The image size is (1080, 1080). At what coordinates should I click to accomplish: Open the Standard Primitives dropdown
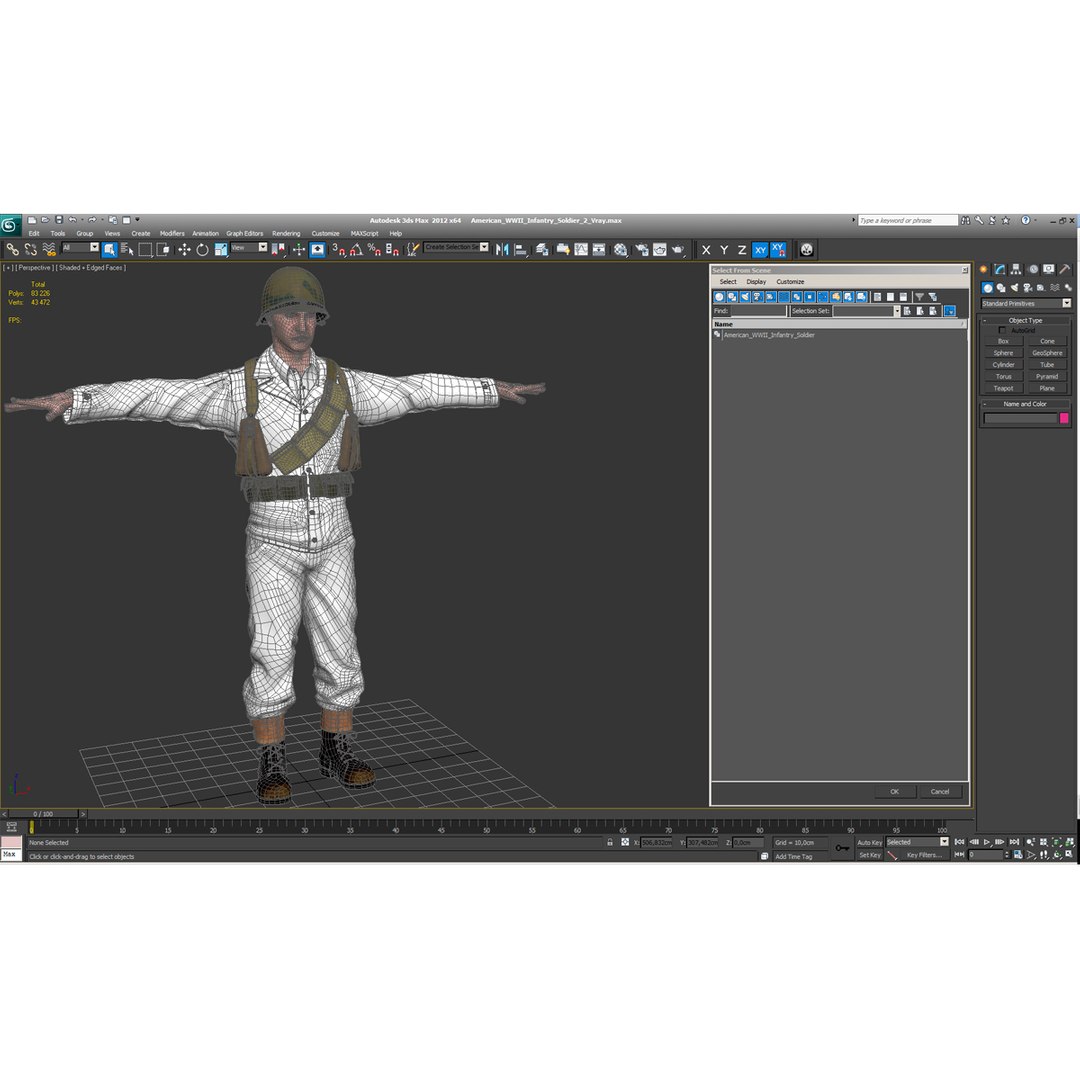point(1026,304)
